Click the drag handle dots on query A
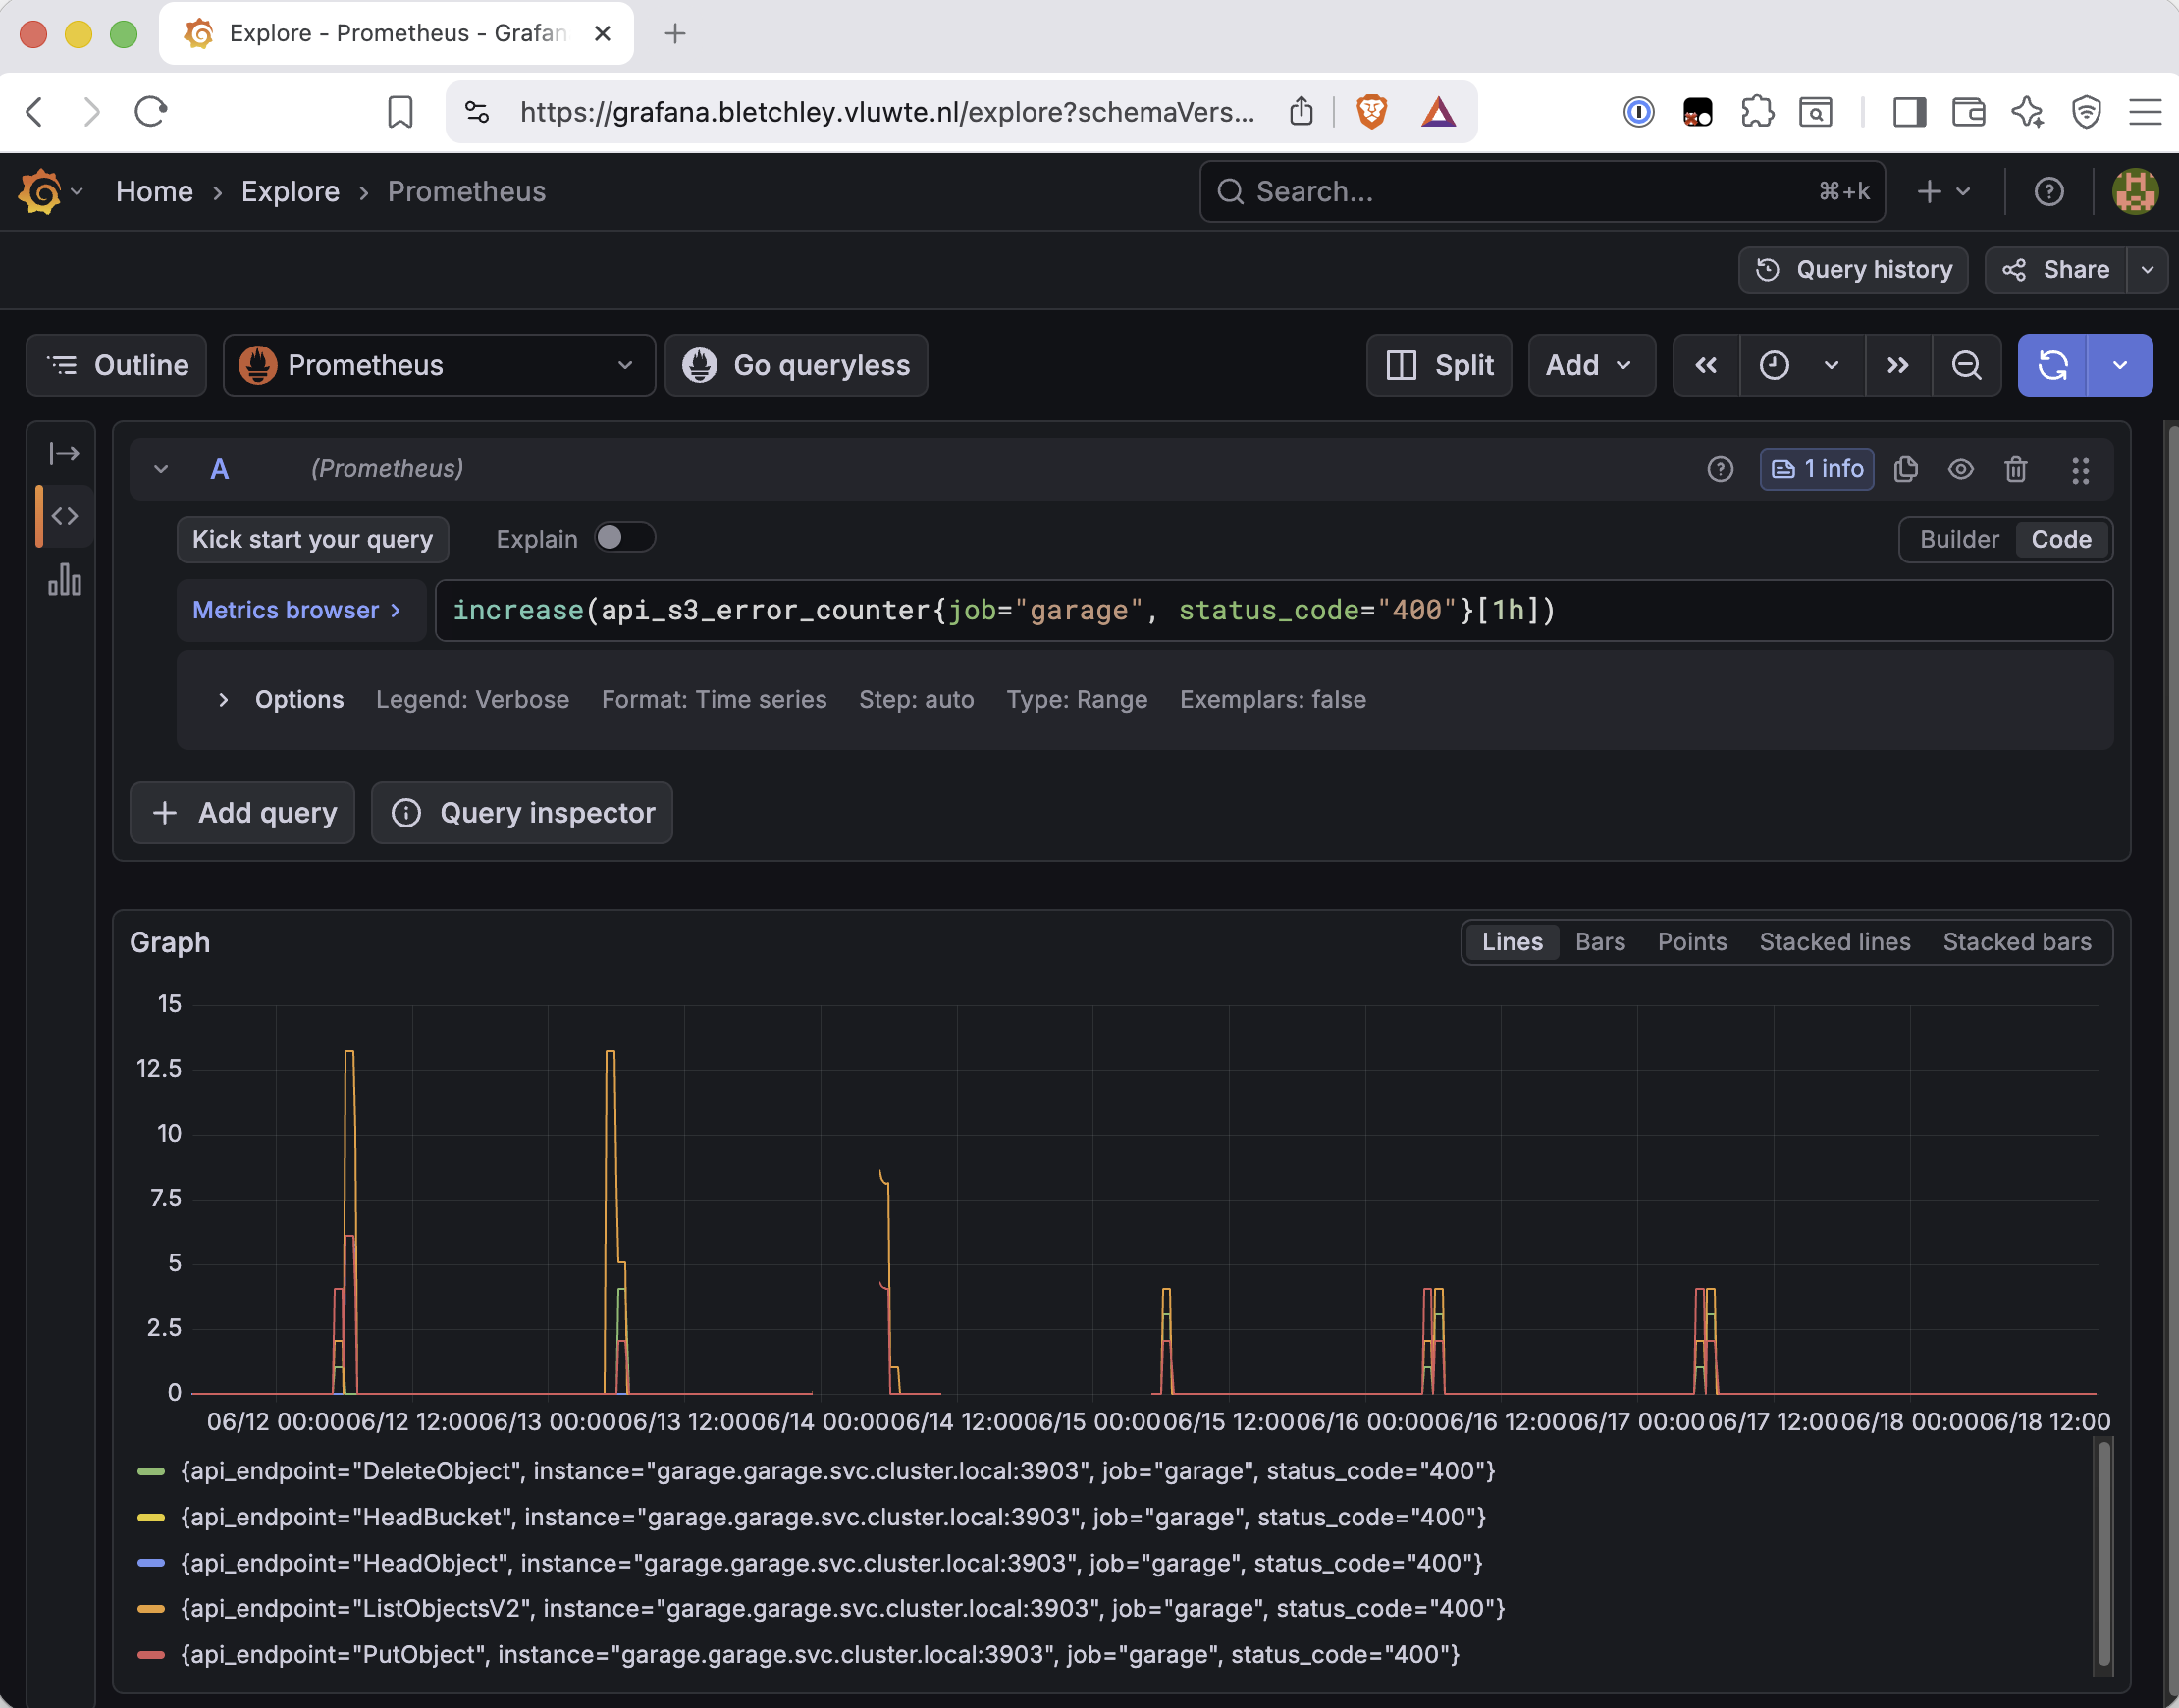Image resolution: width=2179 pixels, height=1708 pixels. pos(2080,470)
